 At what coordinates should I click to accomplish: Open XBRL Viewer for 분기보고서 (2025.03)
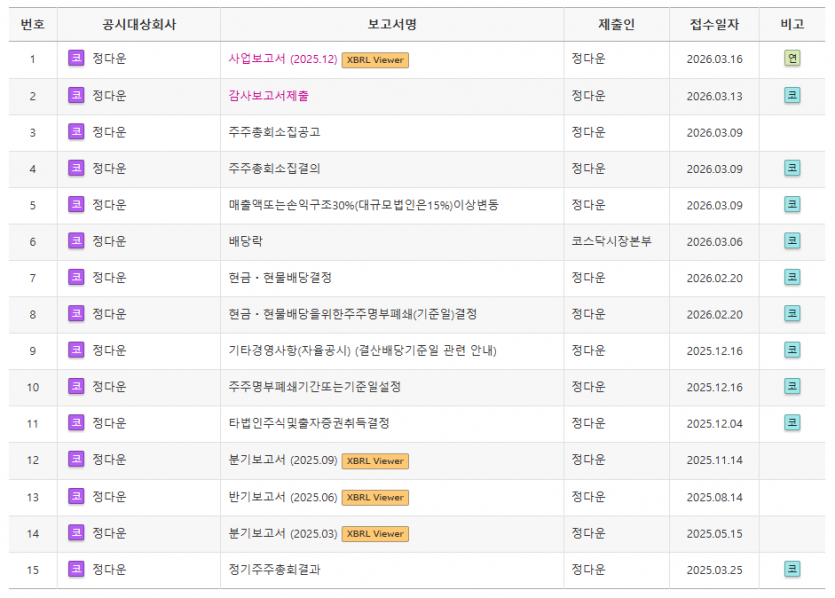click(x=375, y=534)
